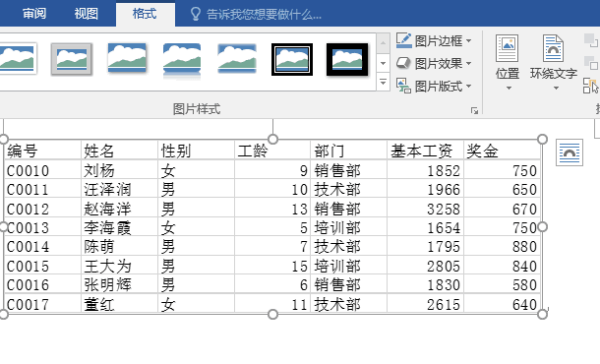Click the Send Backward icon

[x=591, y=63]
